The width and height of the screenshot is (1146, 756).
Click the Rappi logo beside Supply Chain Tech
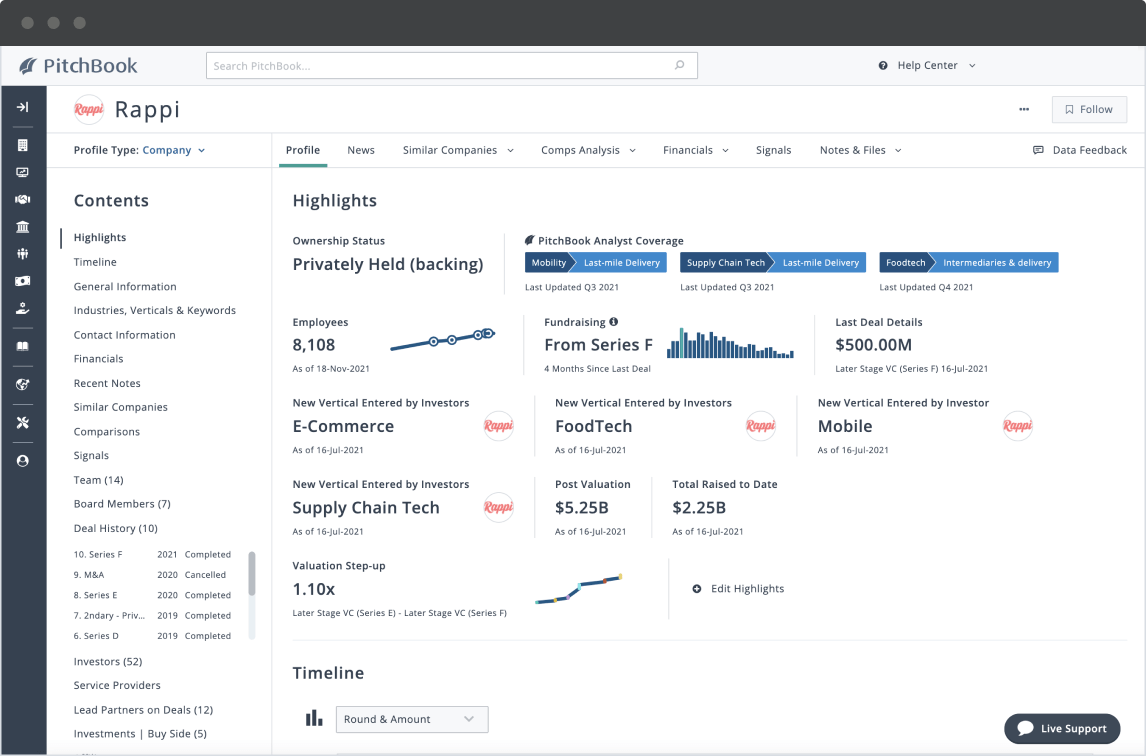(x=498, y=507)
